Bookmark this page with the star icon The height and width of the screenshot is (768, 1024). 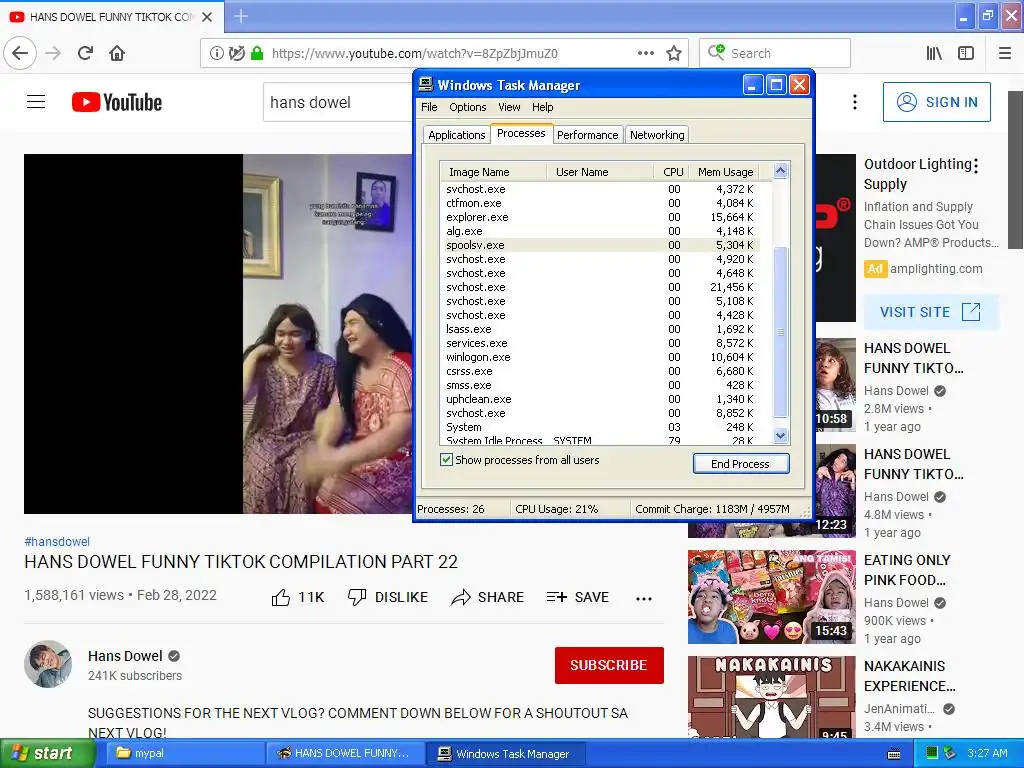pyautogui.click(x=674, y=53)
